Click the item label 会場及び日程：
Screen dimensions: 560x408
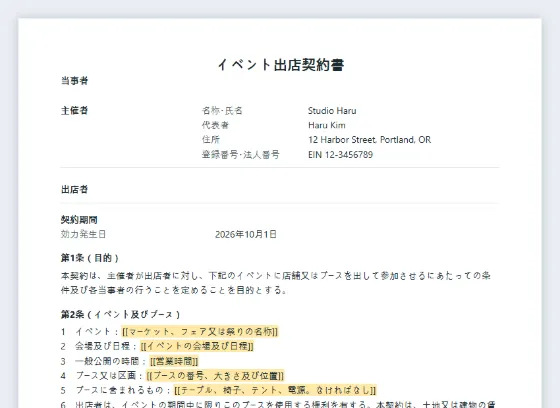(106, 346)
